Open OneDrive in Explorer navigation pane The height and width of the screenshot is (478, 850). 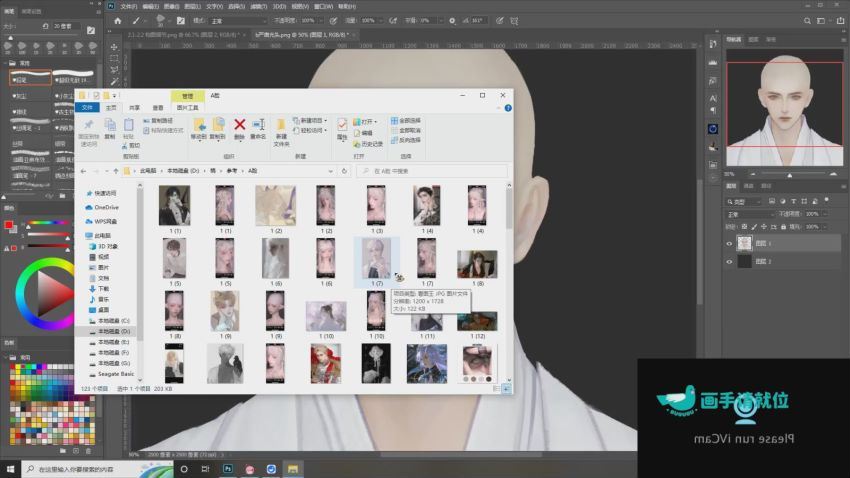click(102, 207)
